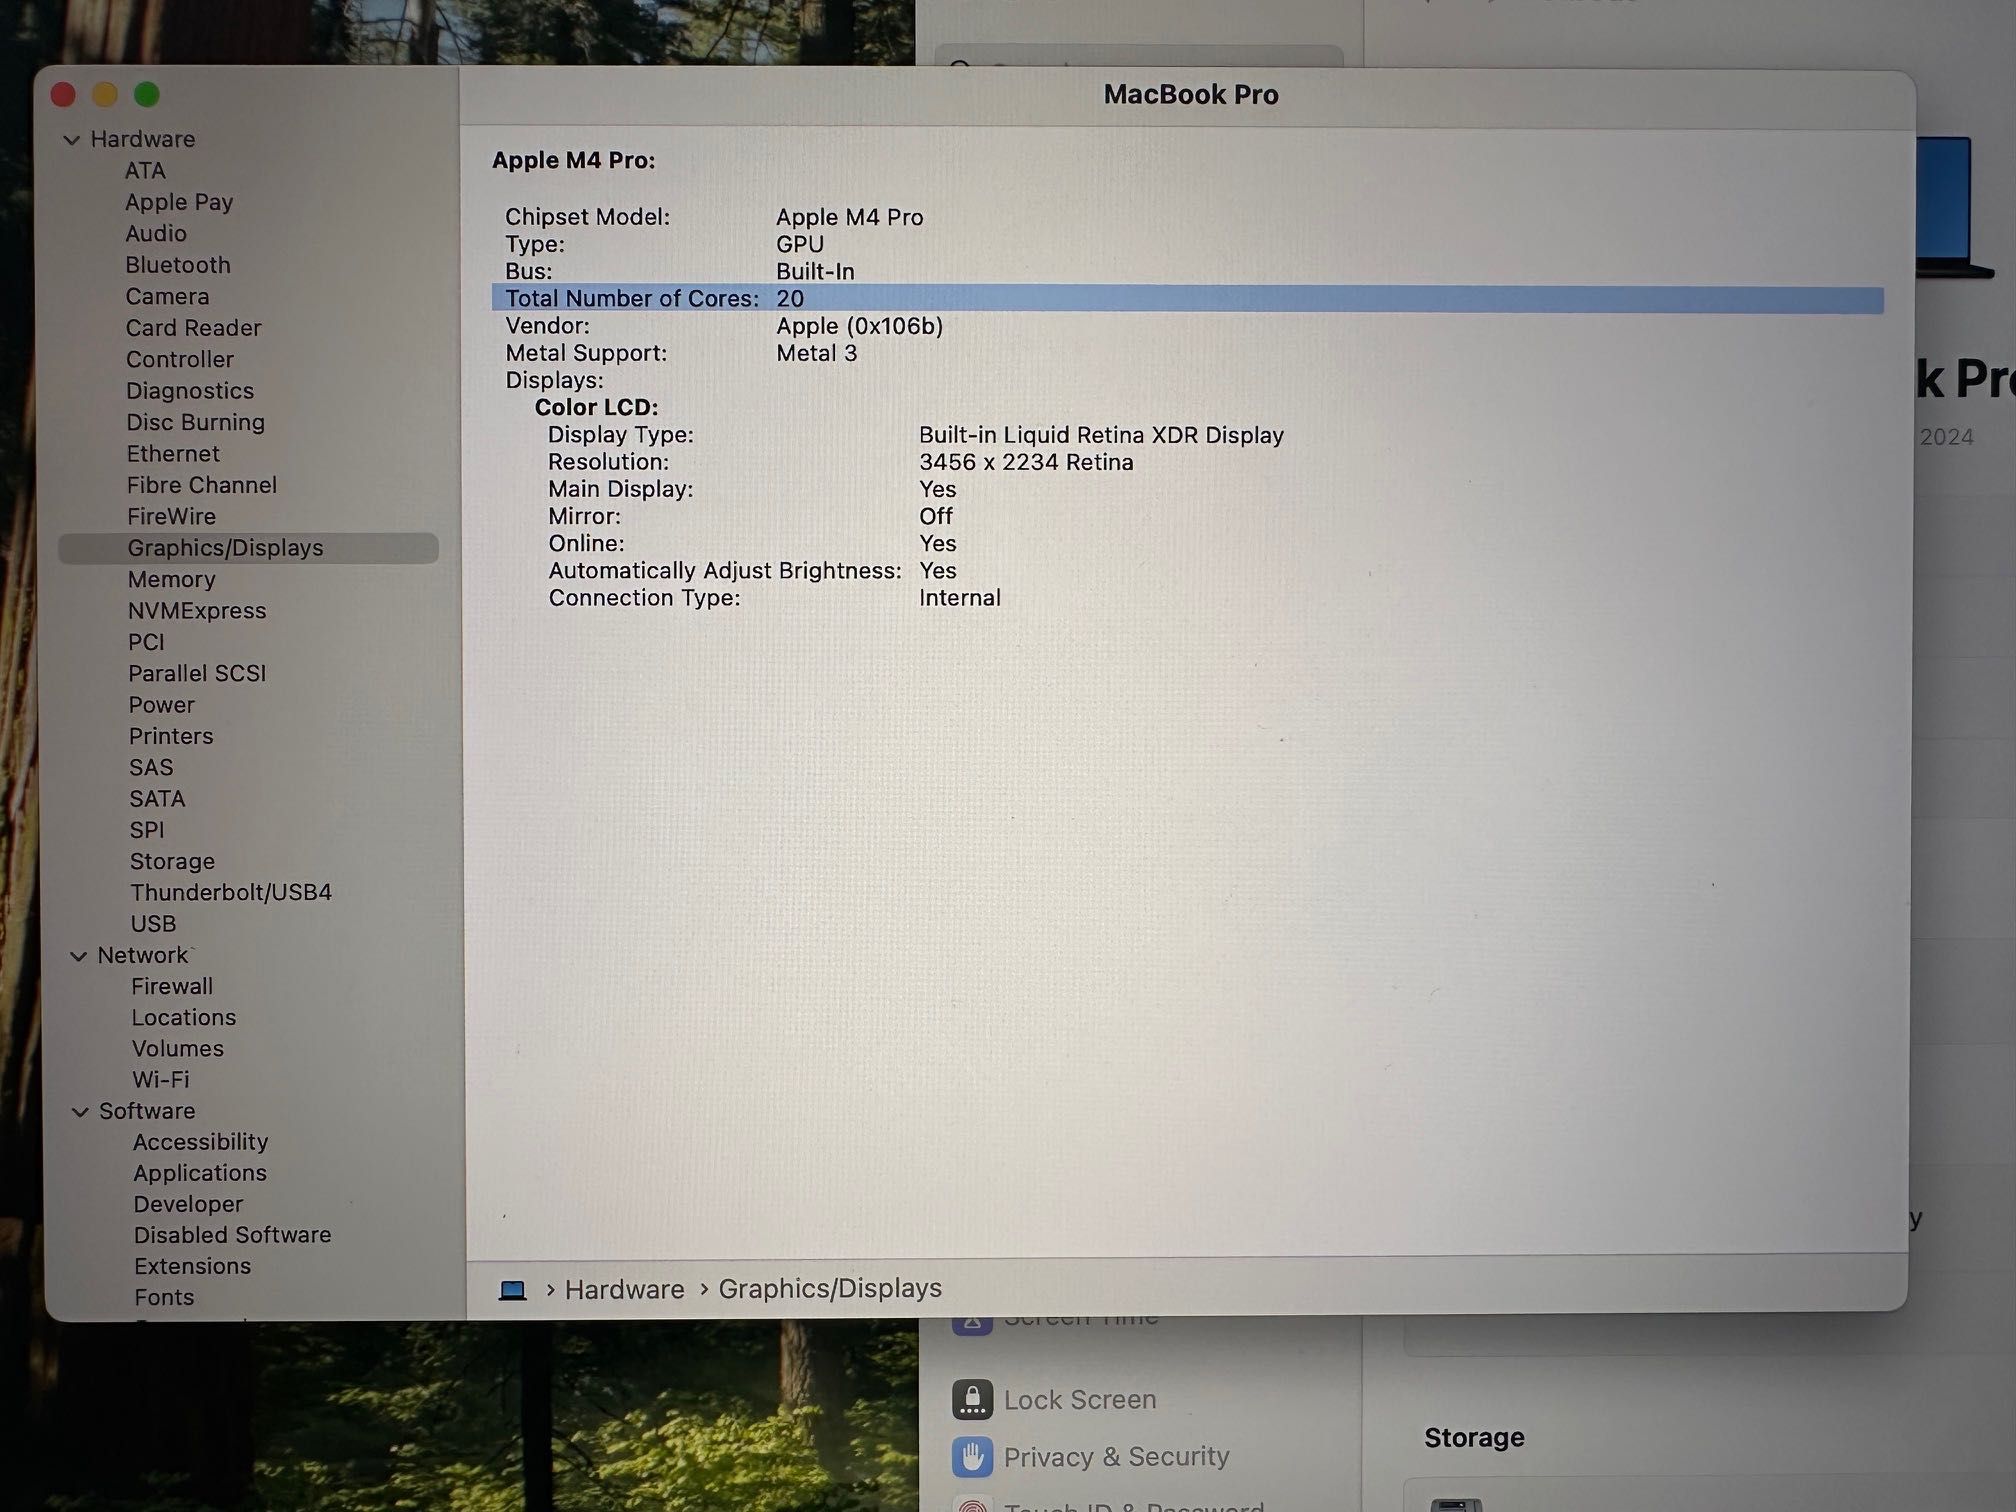
Task: Select USB in the sidebar
Action: (x=153, y=924)
